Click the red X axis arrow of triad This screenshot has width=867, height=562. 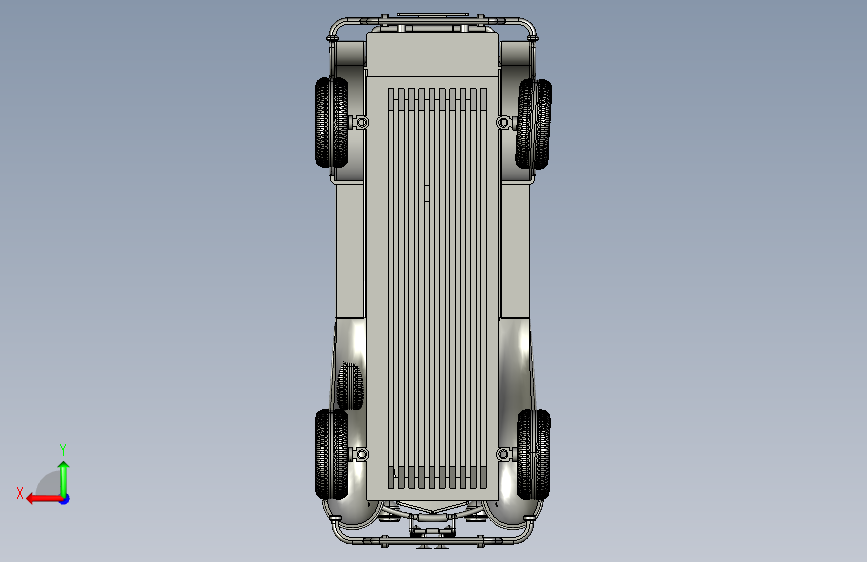[x=44, y=499]
